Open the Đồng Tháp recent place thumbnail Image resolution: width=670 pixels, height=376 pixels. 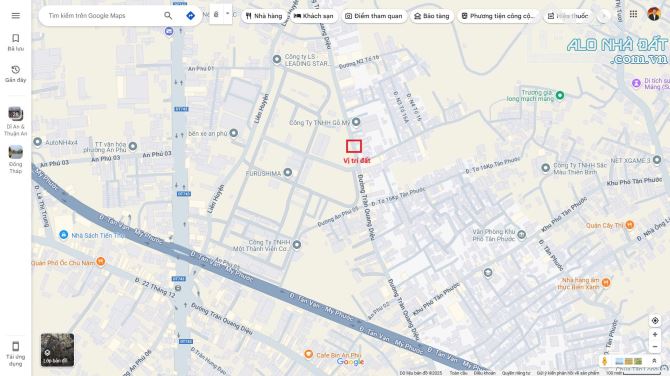tap(16, 152)
